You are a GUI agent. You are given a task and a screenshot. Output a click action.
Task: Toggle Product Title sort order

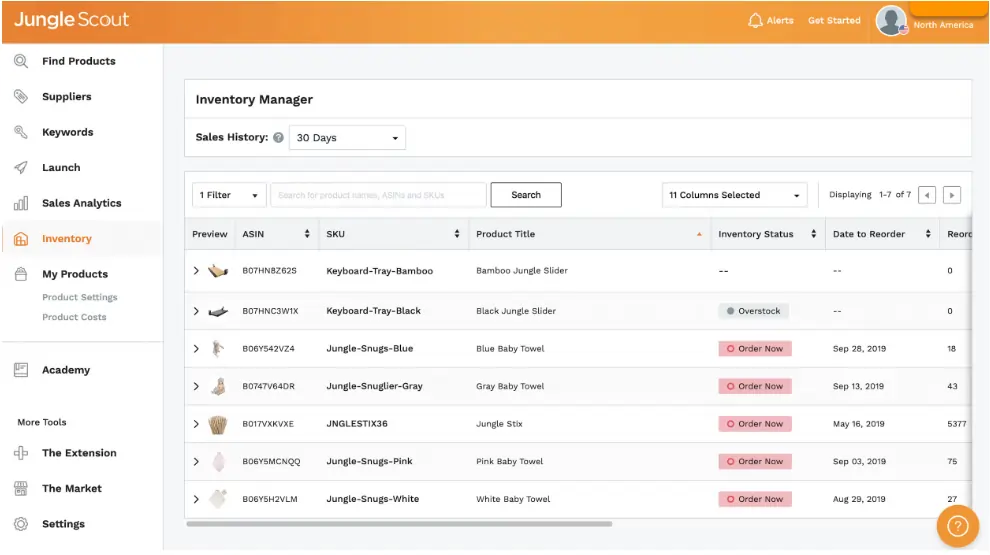[699, 234]
